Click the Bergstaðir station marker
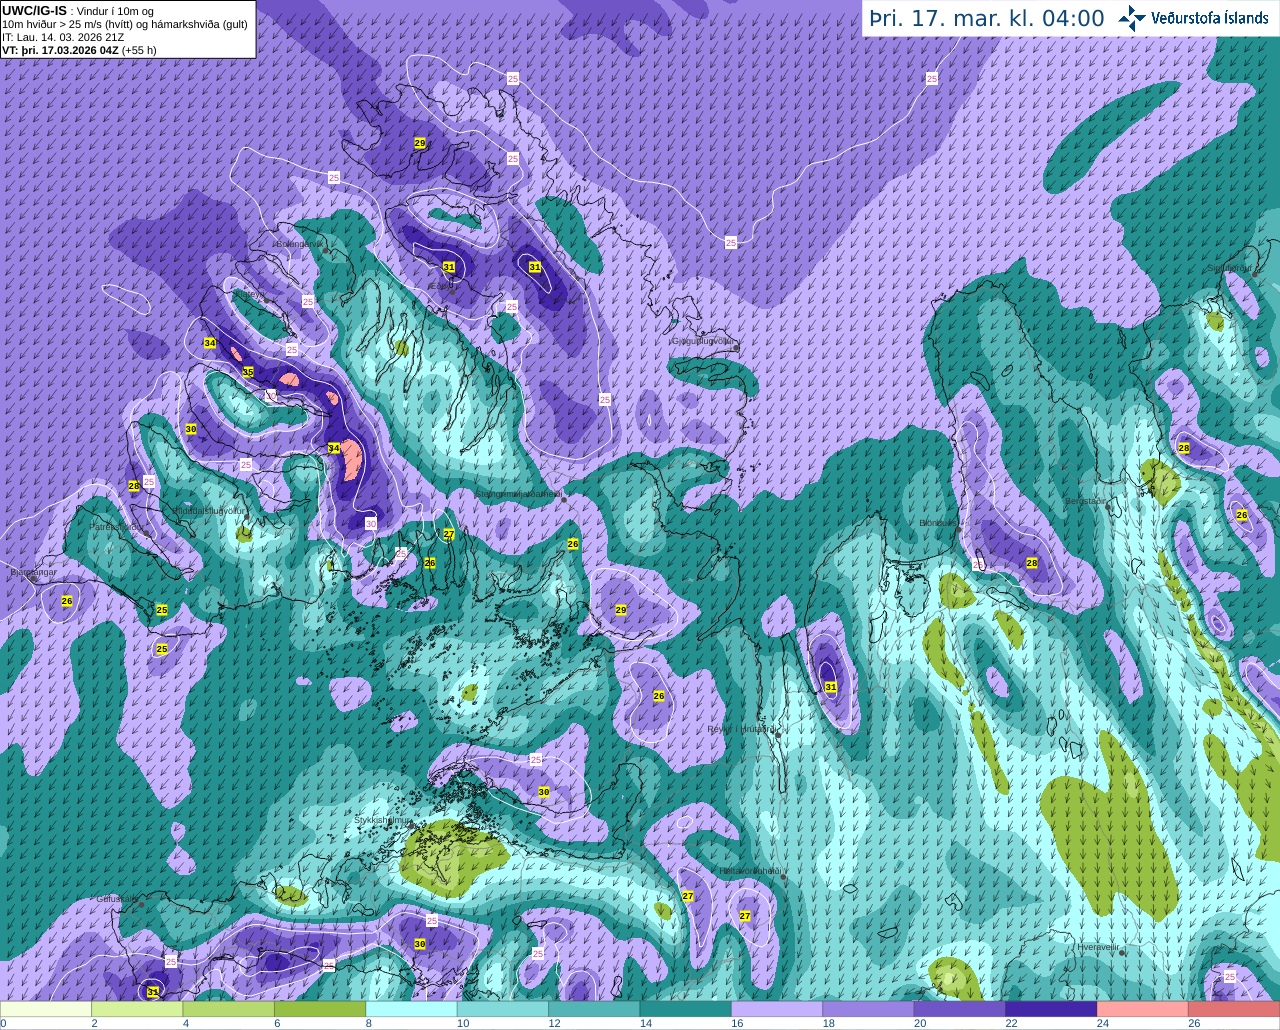1280x1030 pixels. pyautogui.click(x=1110, y=508)
